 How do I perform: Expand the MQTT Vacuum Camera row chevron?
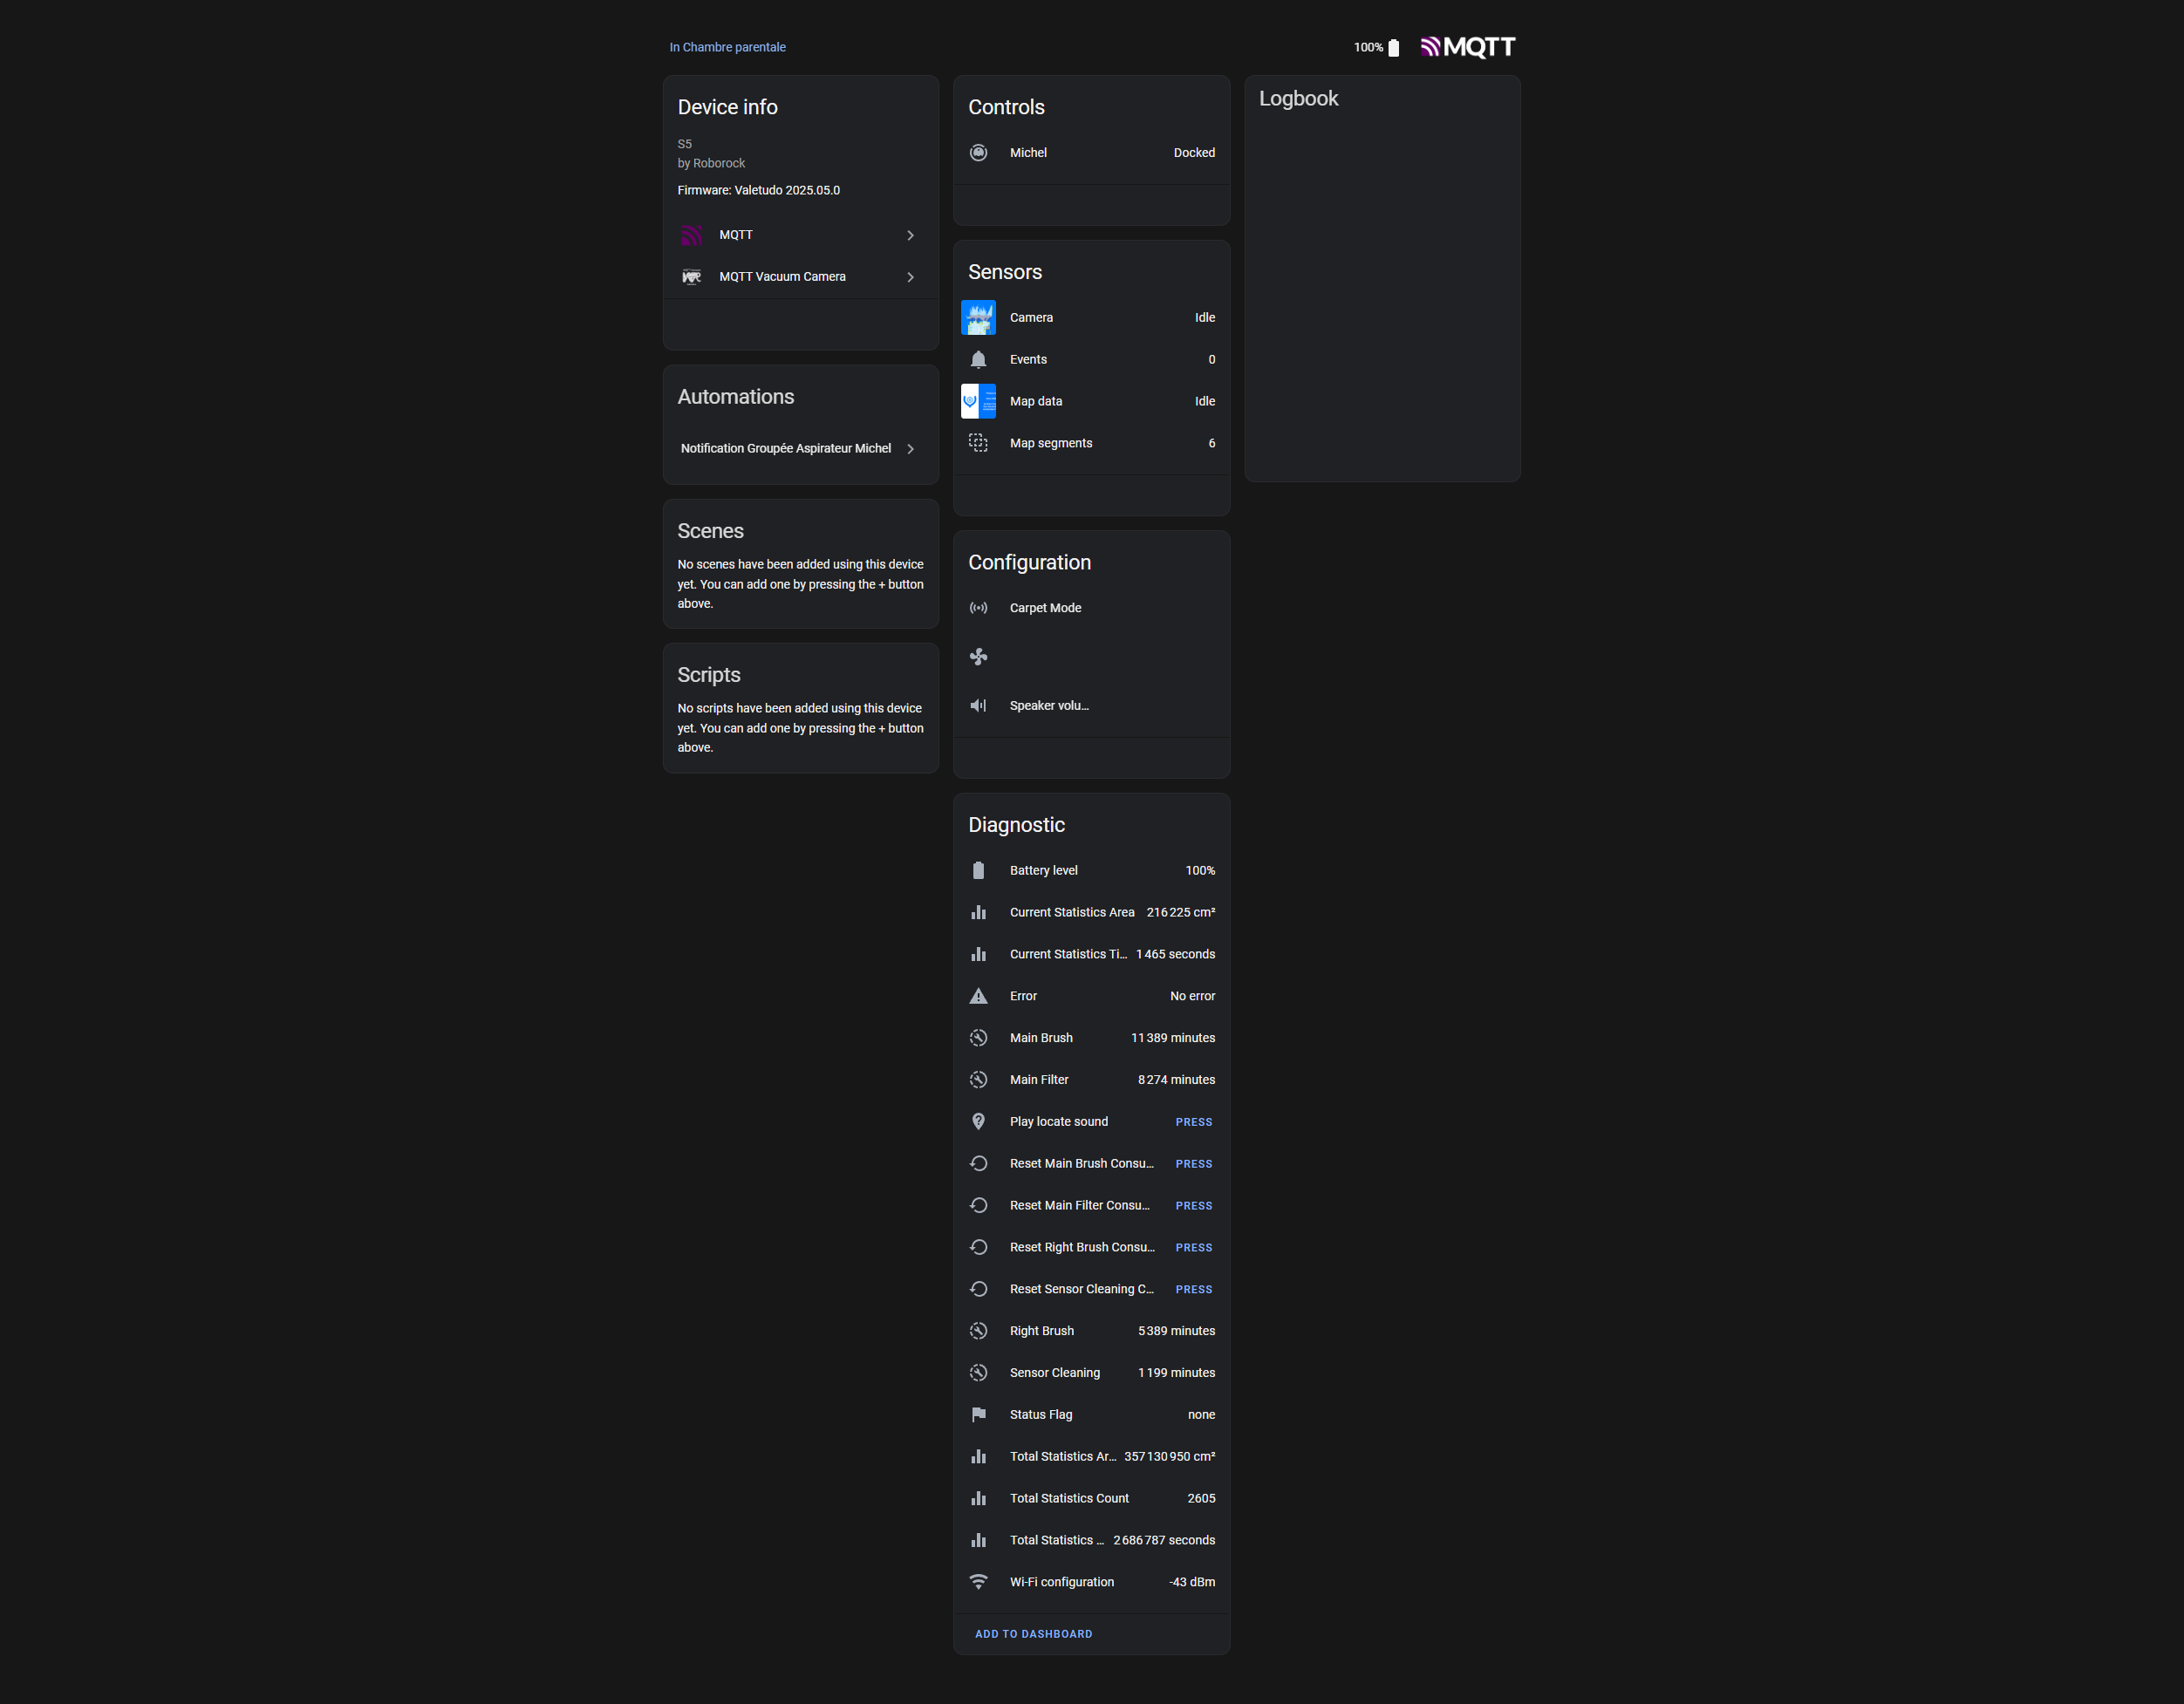click(910, 277)
